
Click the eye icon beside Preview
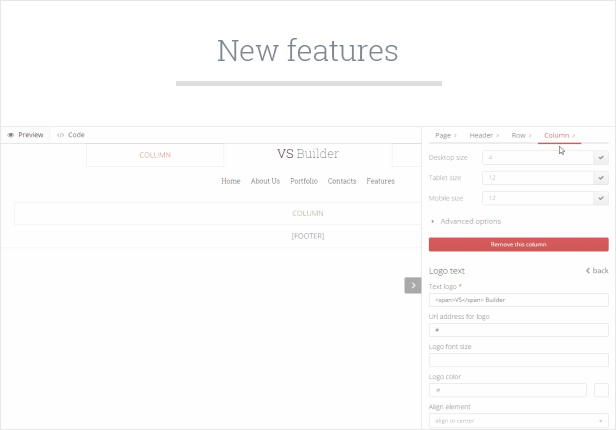pyautogui.click(x=11, y=135)
